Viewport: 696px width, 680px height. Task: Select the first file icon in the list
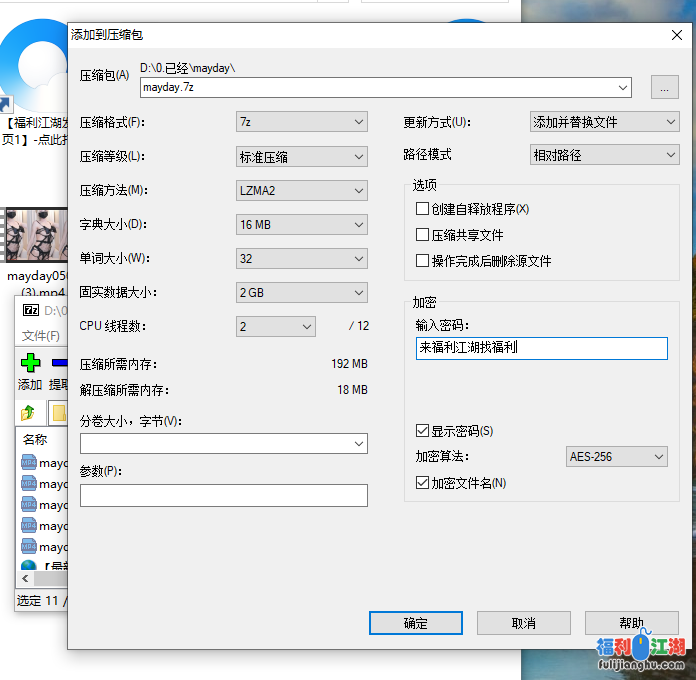pyautogui.click(x=29, y=462)
